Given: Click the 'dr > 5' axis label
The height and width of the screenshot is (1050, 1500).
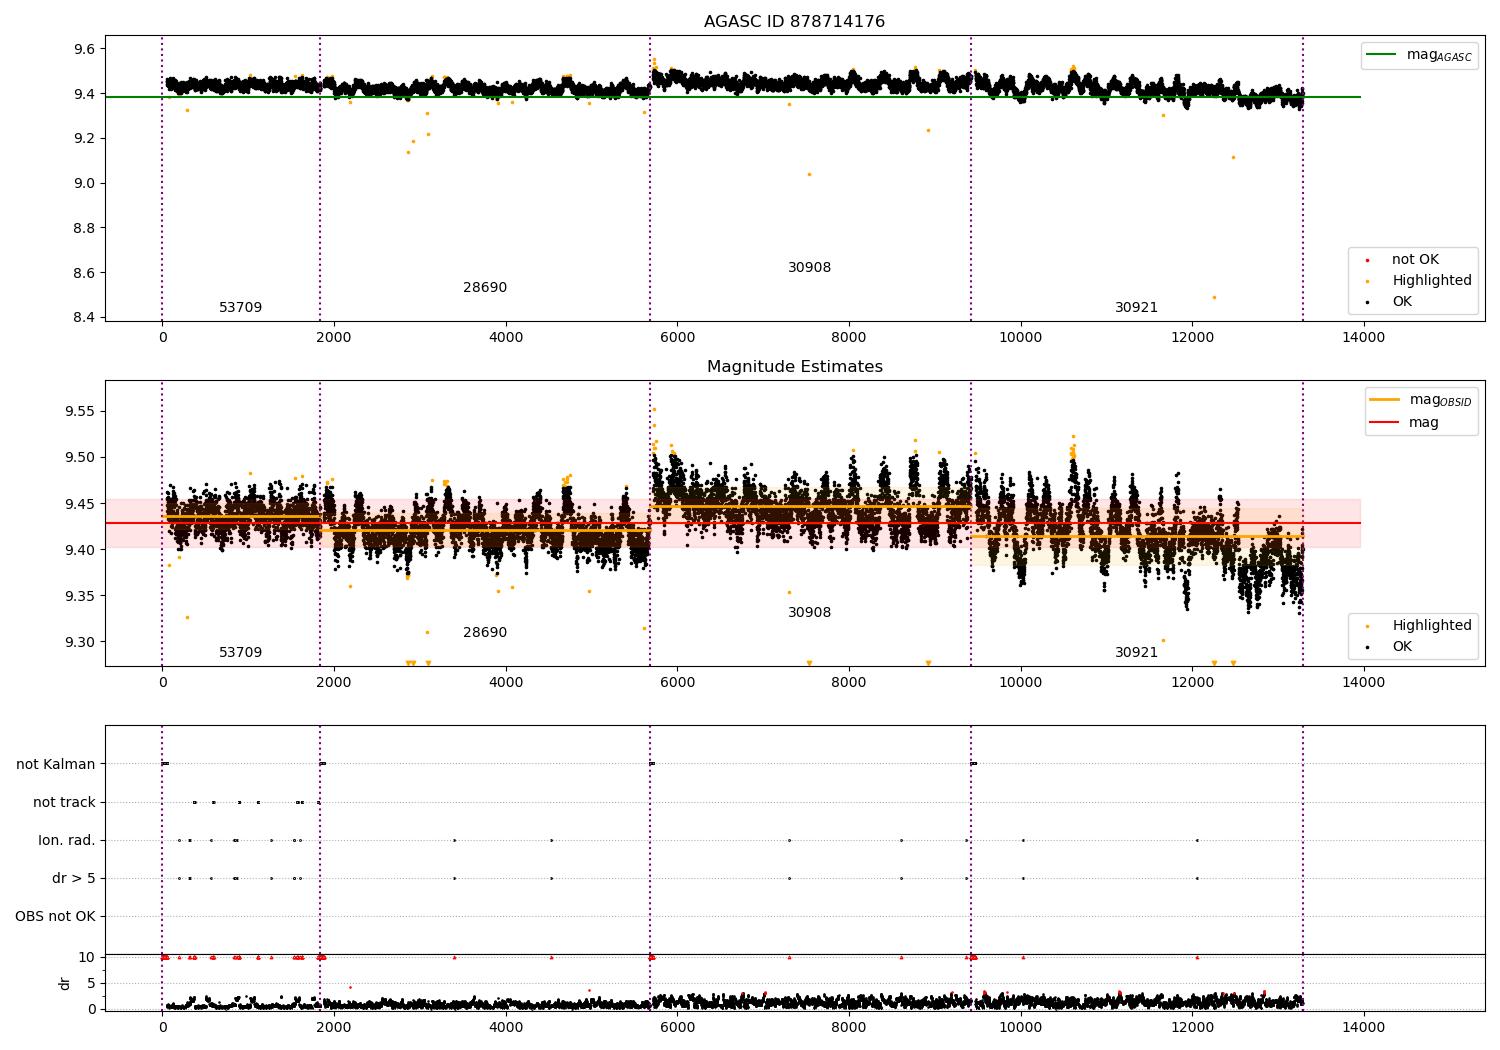Looking at the screenshot, I should [74, 879].
